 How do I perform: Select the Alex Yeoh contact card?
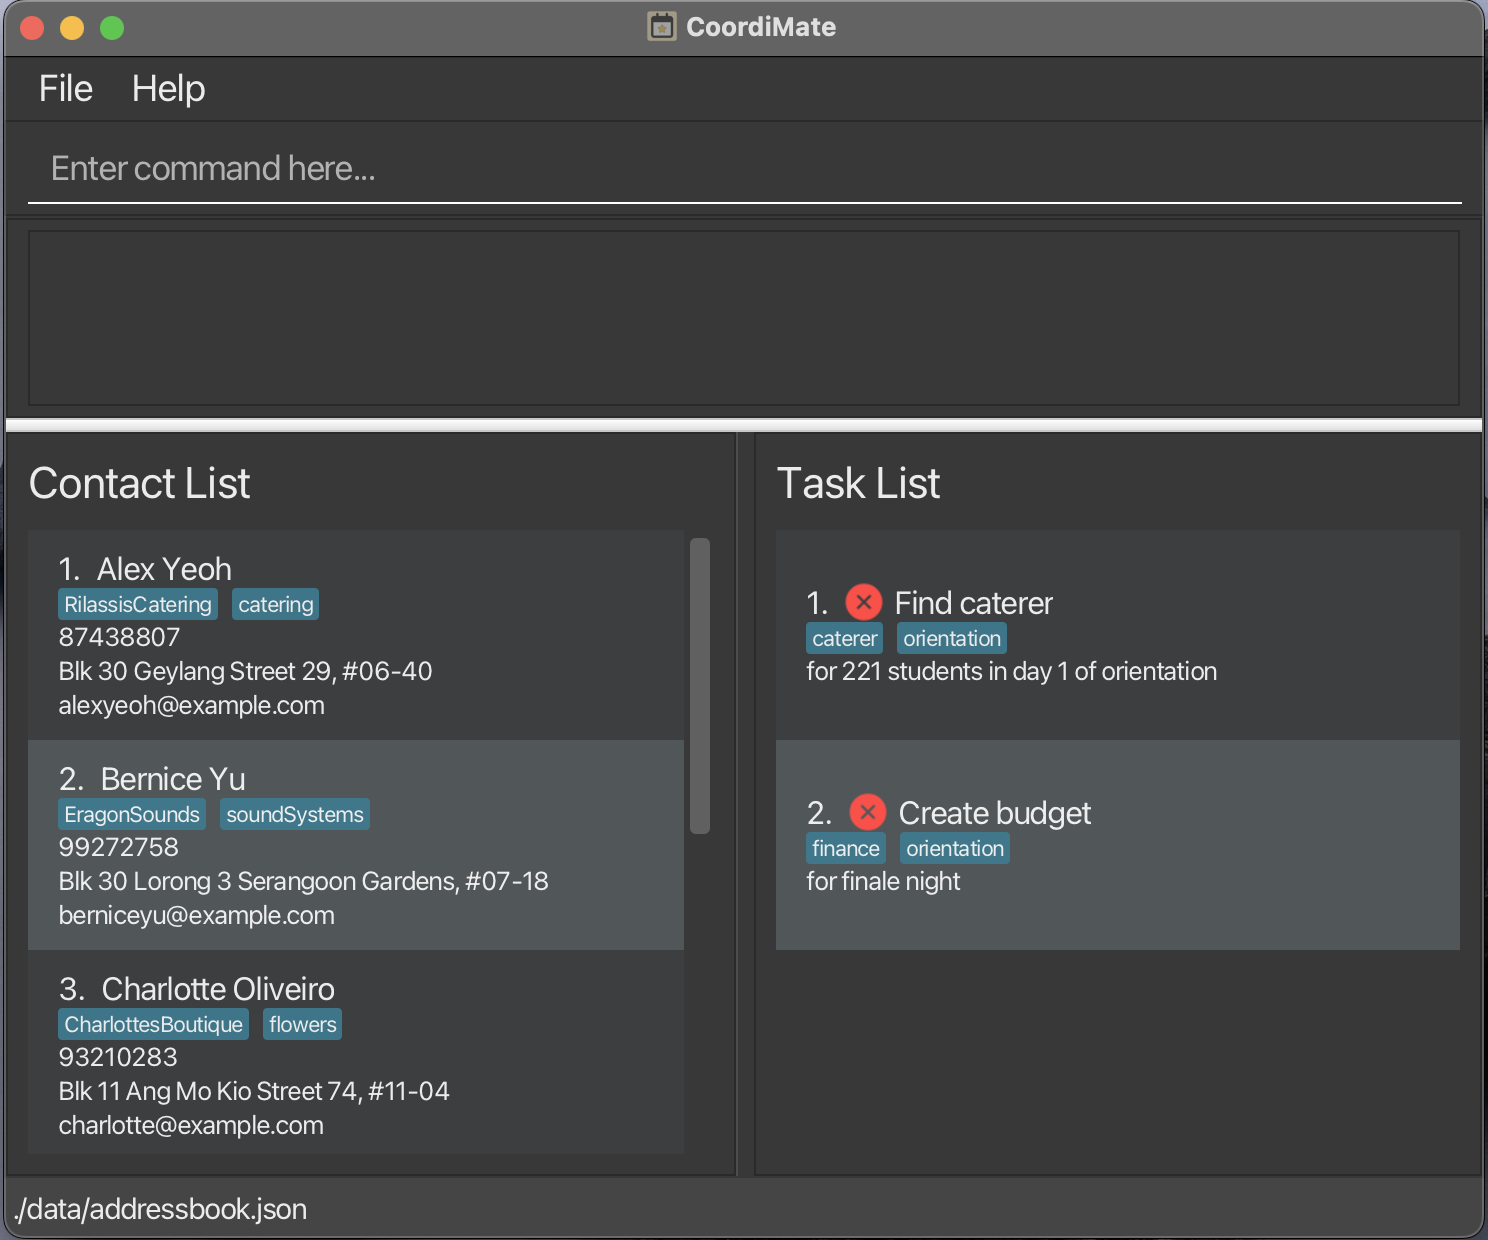[355, 636]
